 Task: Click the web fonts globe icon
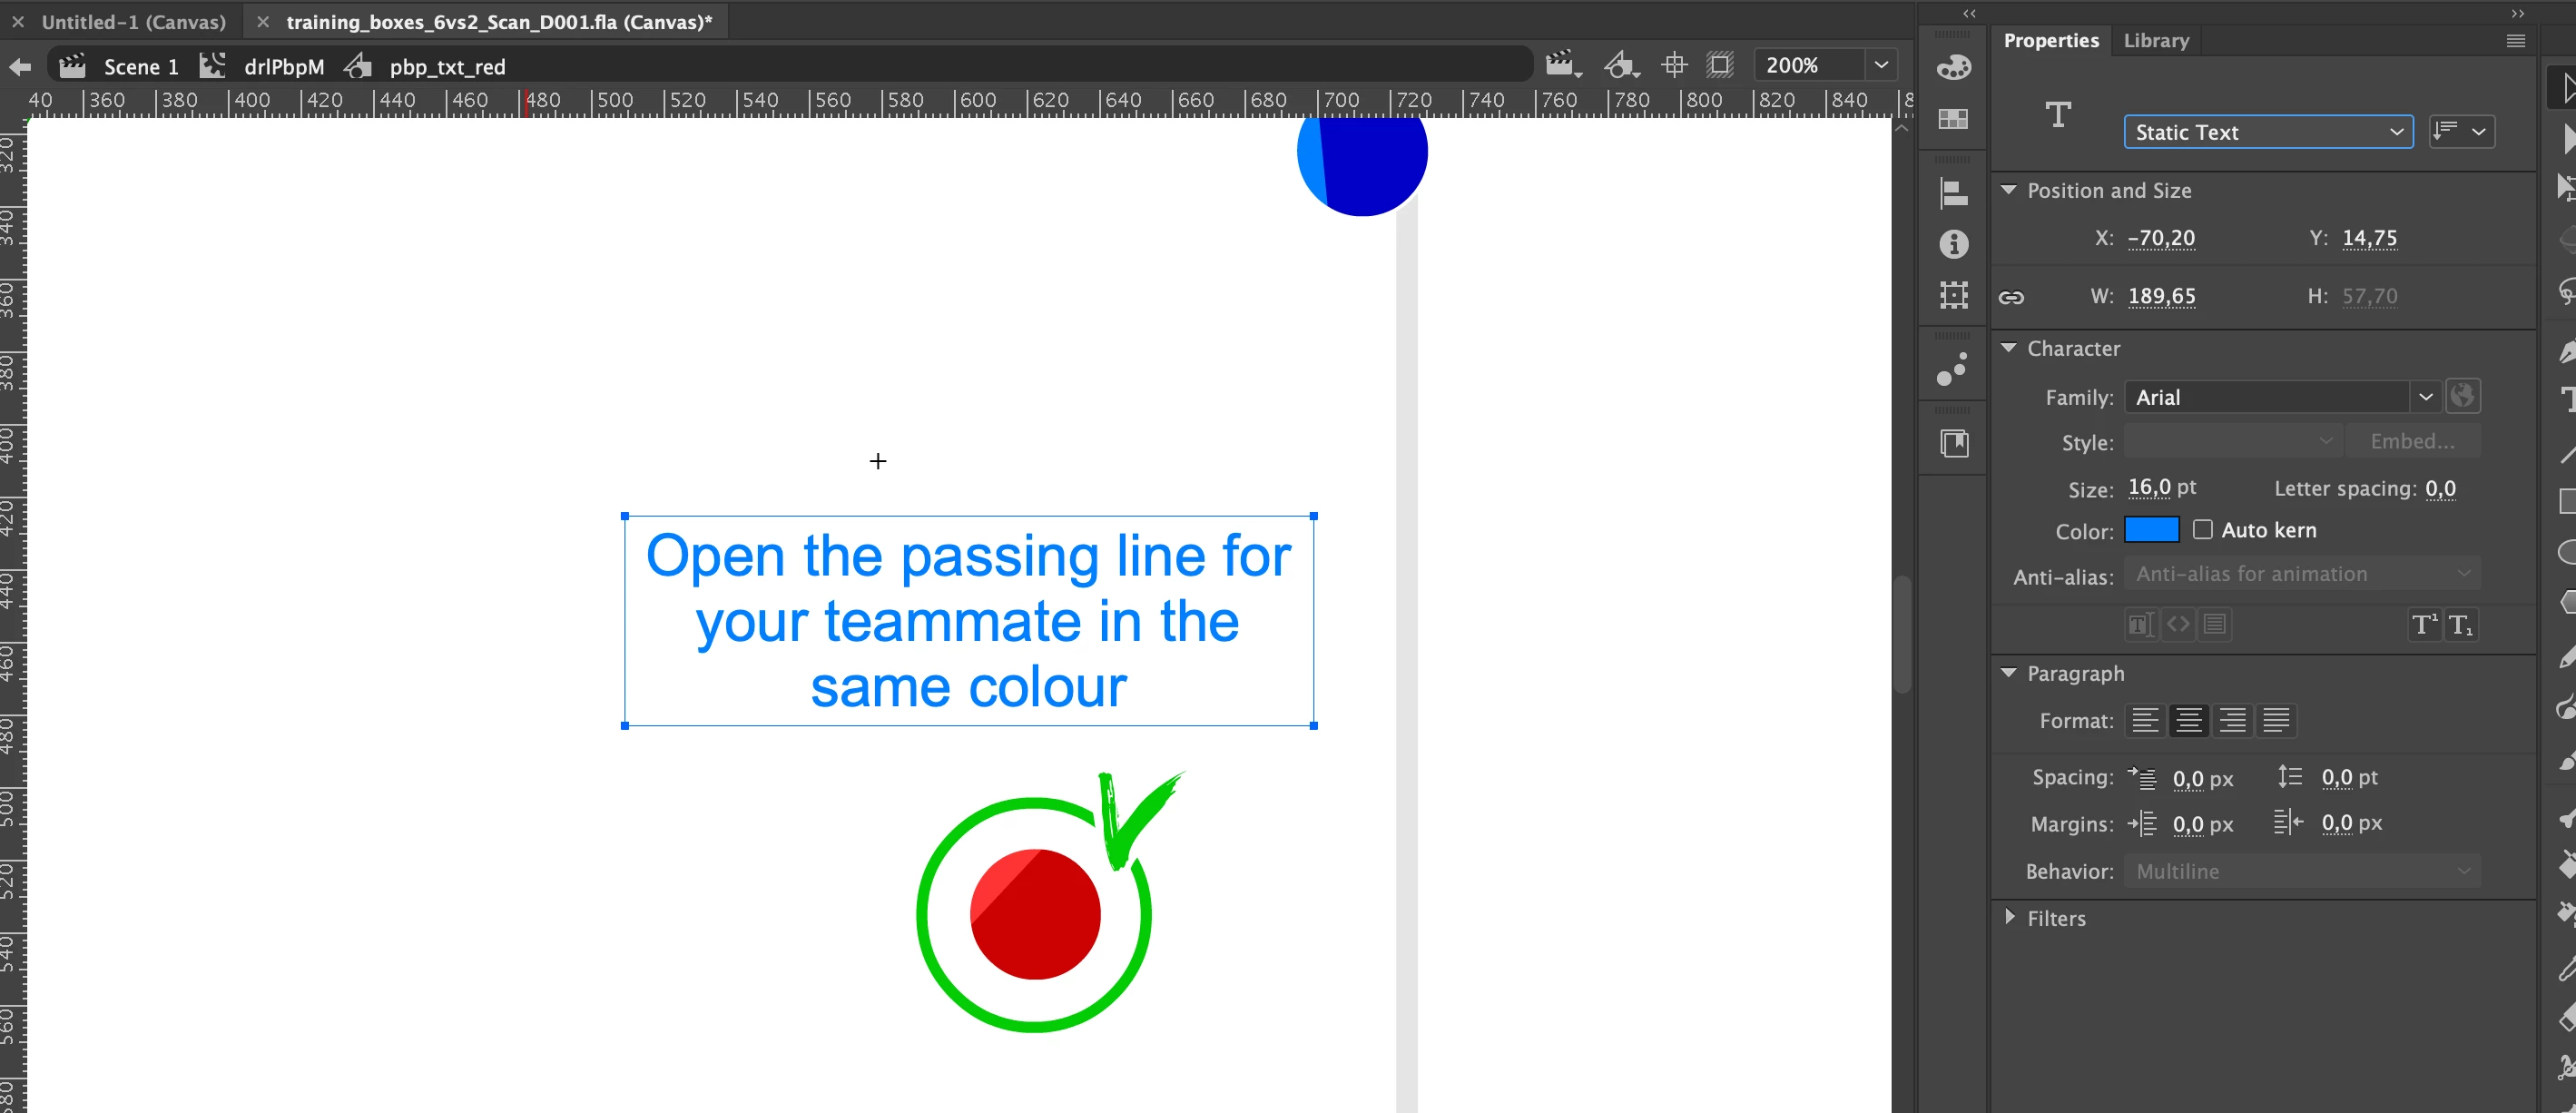(2463, 396)
